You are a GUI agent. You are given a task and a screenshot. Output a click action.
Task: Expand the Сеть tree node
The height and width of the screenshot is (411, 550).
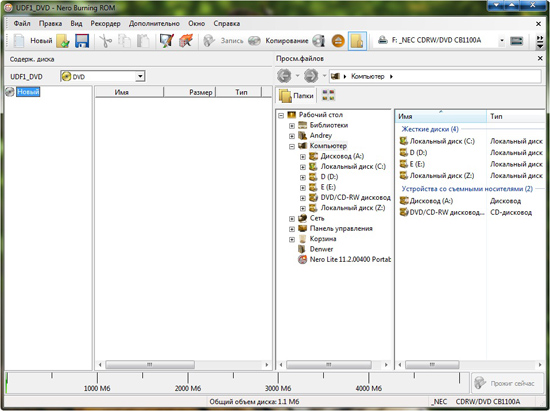pyautogui.click(x=292, y=219)
